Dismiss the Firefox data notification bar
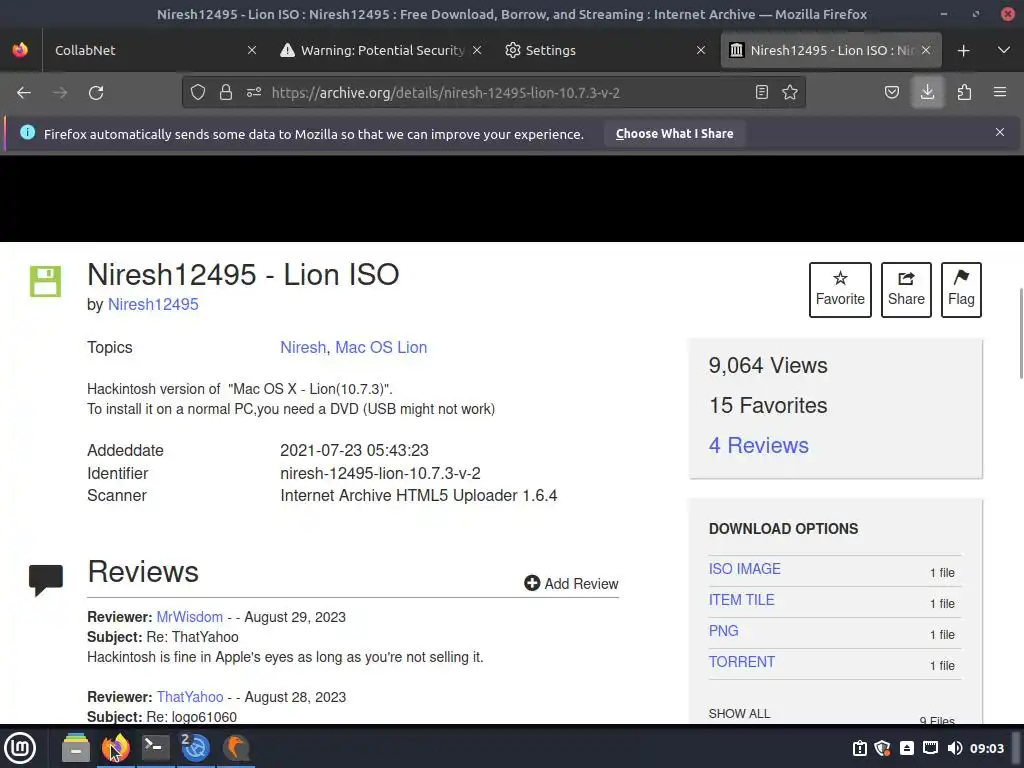 (1000, 132)
